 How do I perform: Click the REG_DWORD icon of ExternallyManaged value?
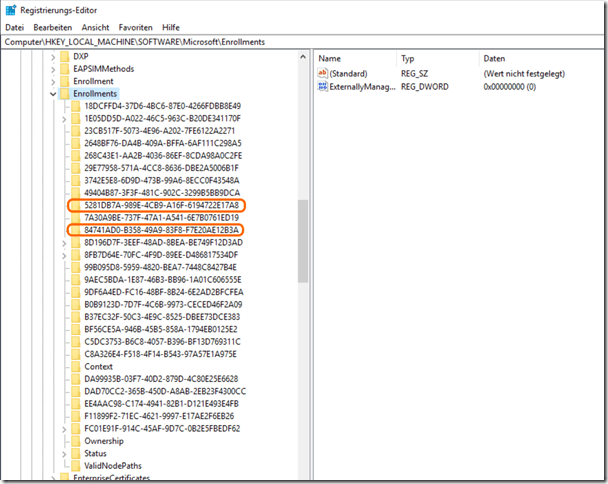pos(322,88)
